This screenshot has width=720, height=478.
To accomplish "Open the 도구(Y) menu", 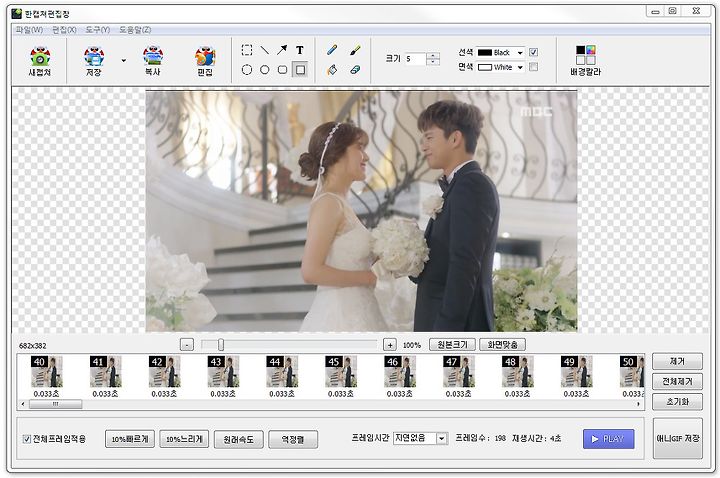I will [97, 30].
